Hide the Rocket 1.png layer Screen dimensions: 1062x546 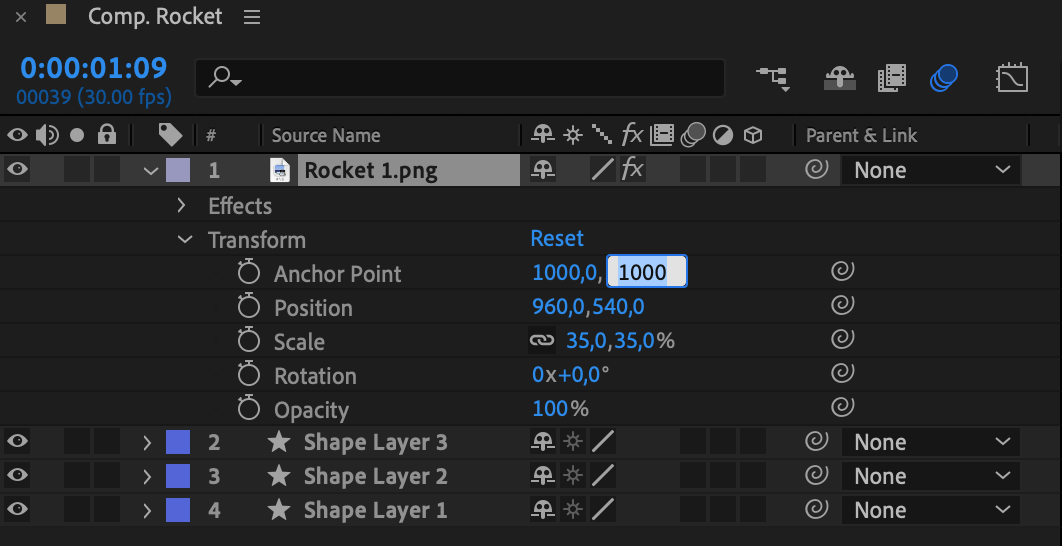coord(18,170)
